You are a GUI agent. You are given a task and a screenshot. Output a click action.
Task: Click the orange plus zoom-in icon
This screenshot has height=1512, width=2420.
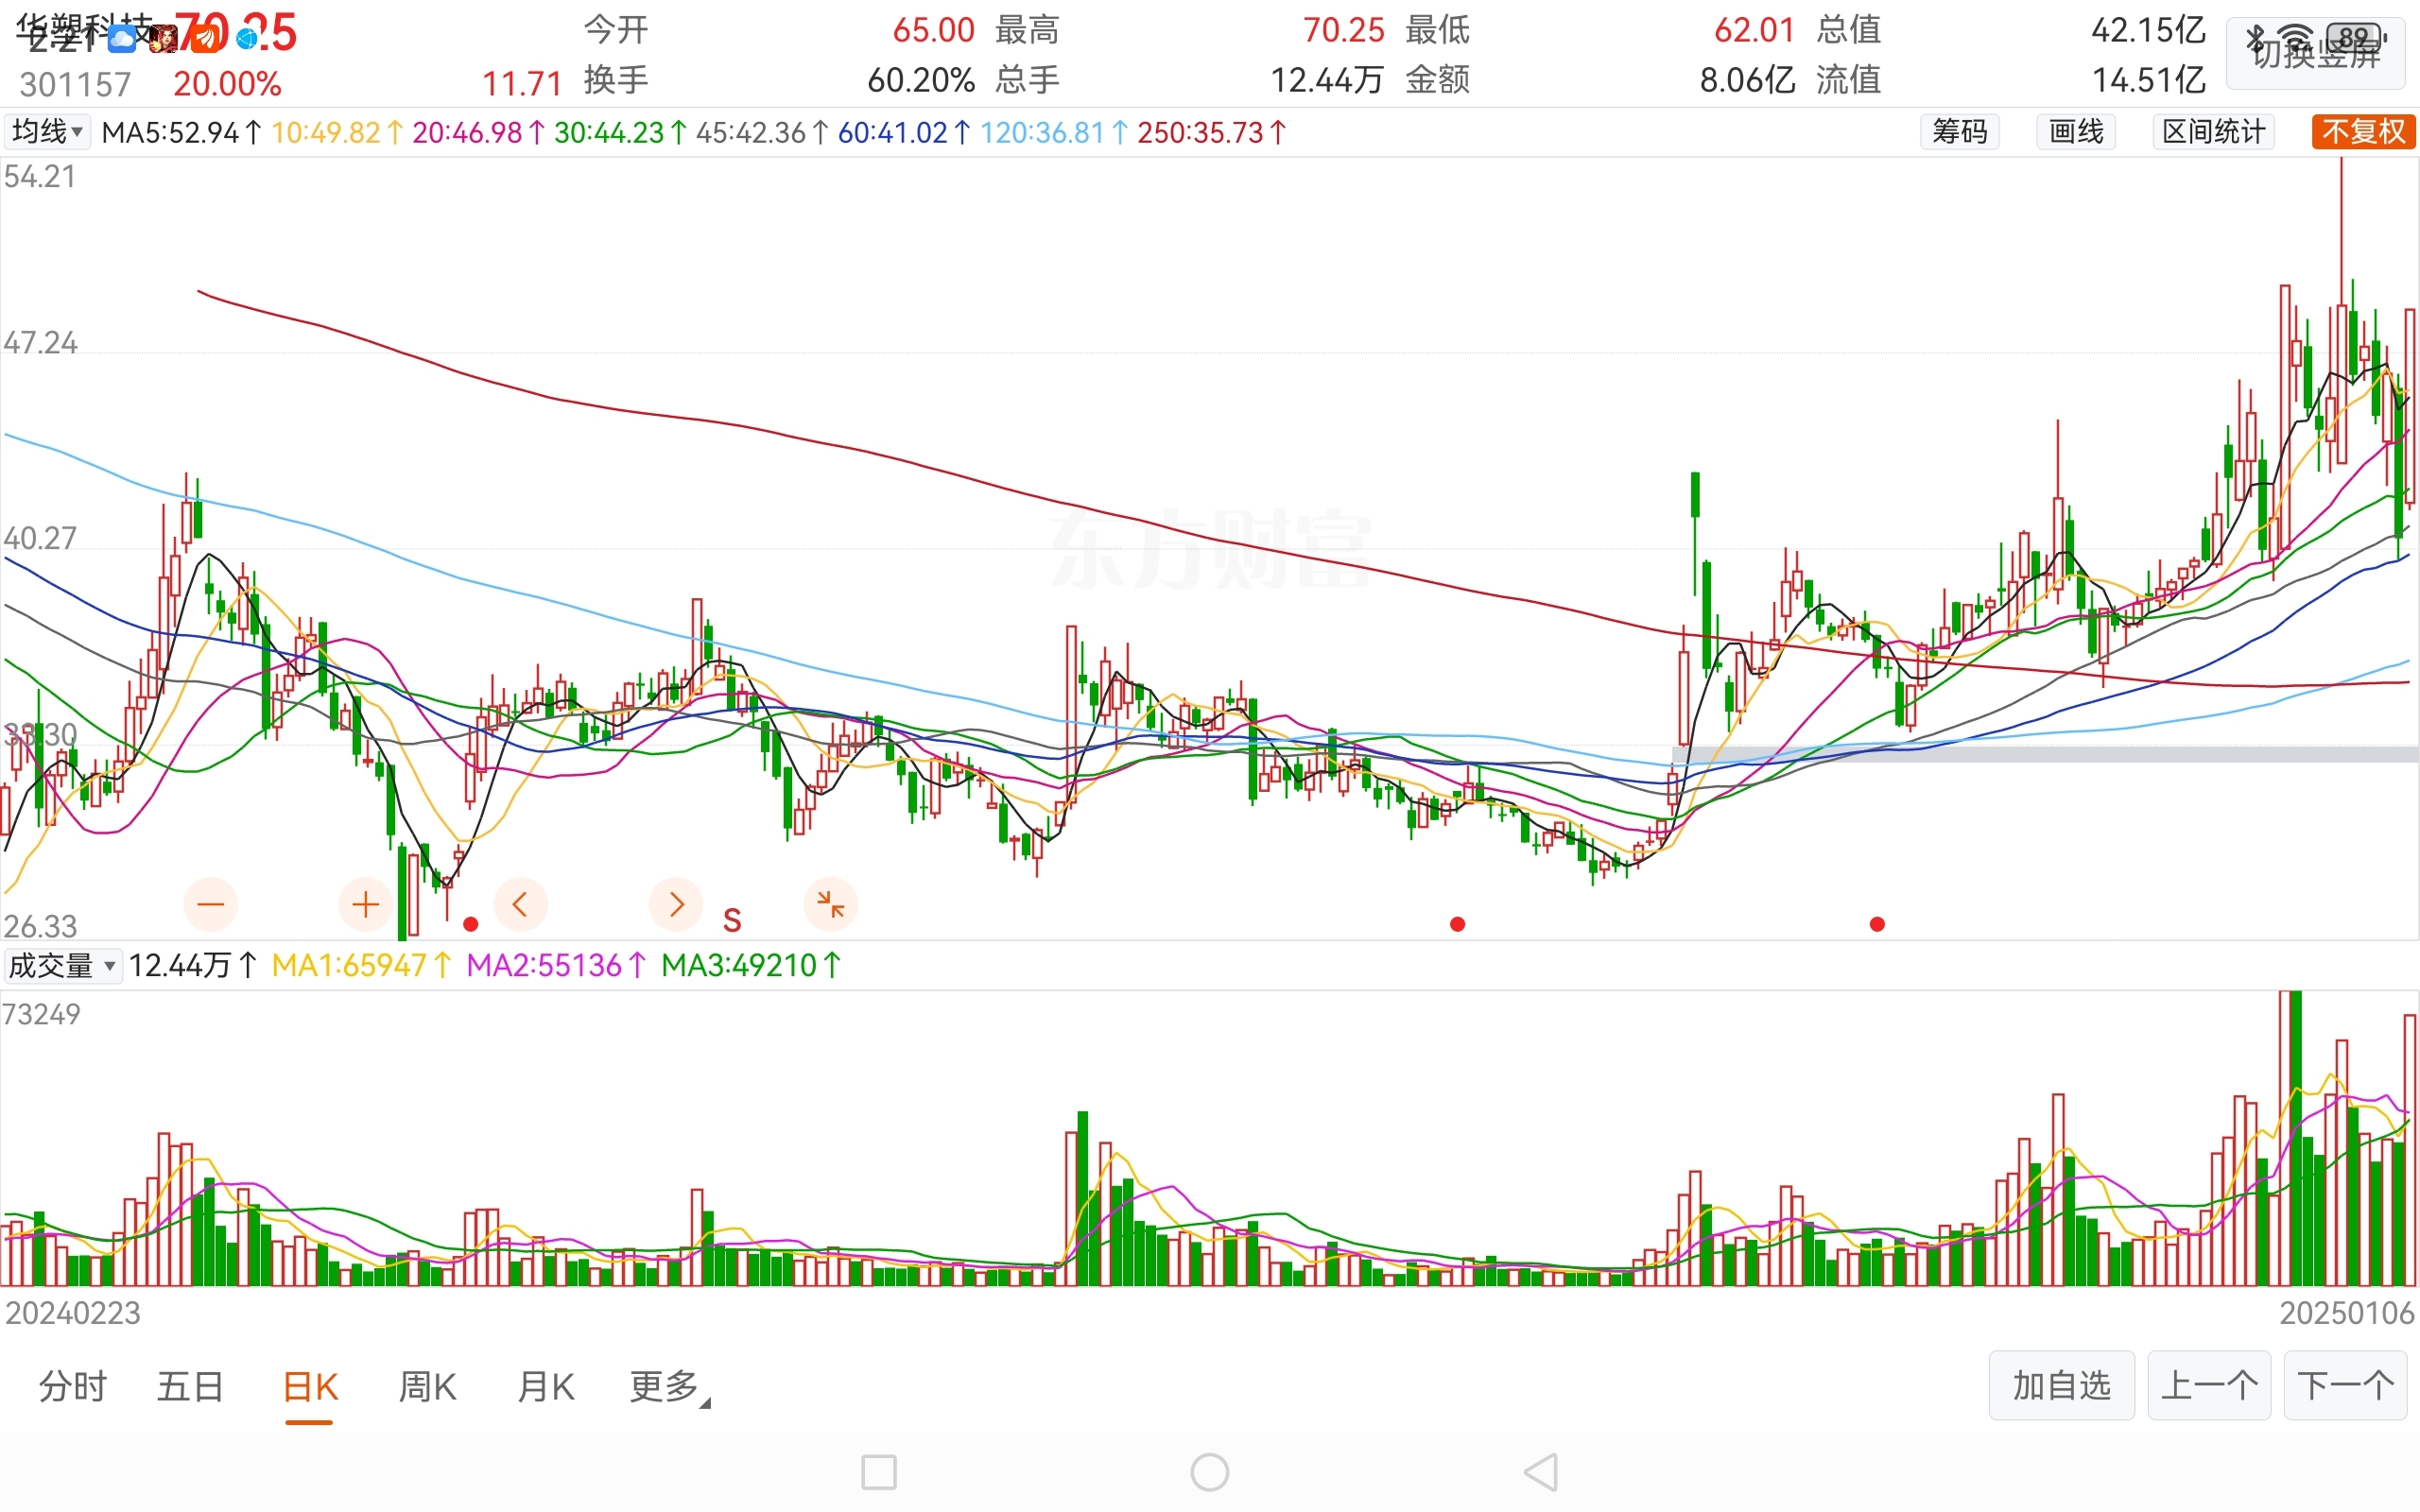point(365,905)
